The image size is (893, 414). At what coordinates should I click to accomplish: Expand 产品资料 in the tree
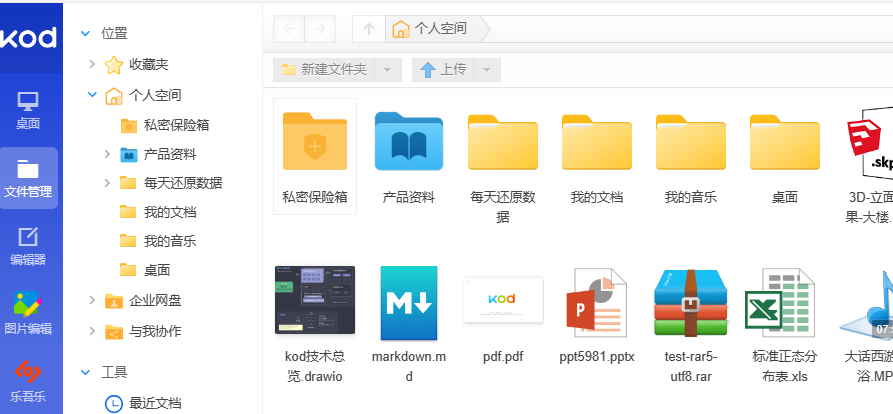pyautogui.click(x=107, y=154)
